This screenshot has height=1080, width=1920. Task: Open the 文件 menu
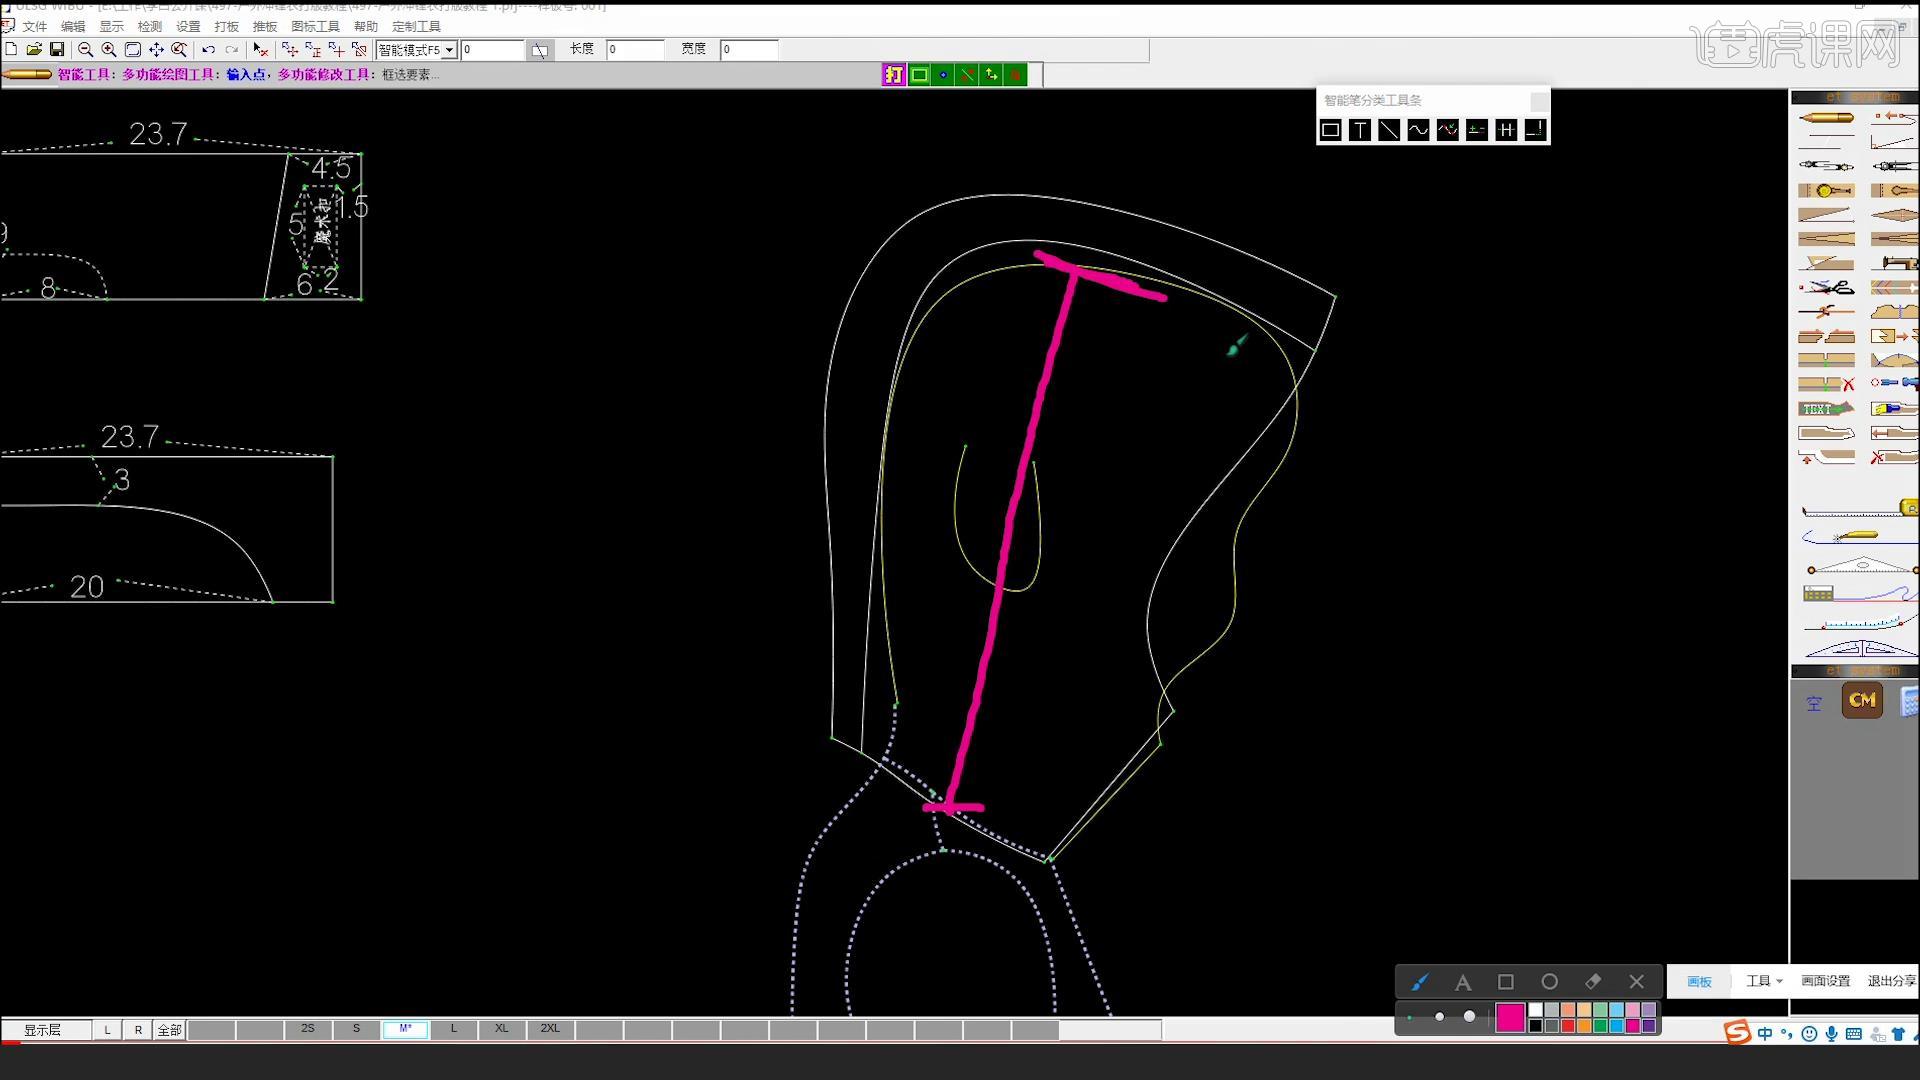(x=34, y=26)
